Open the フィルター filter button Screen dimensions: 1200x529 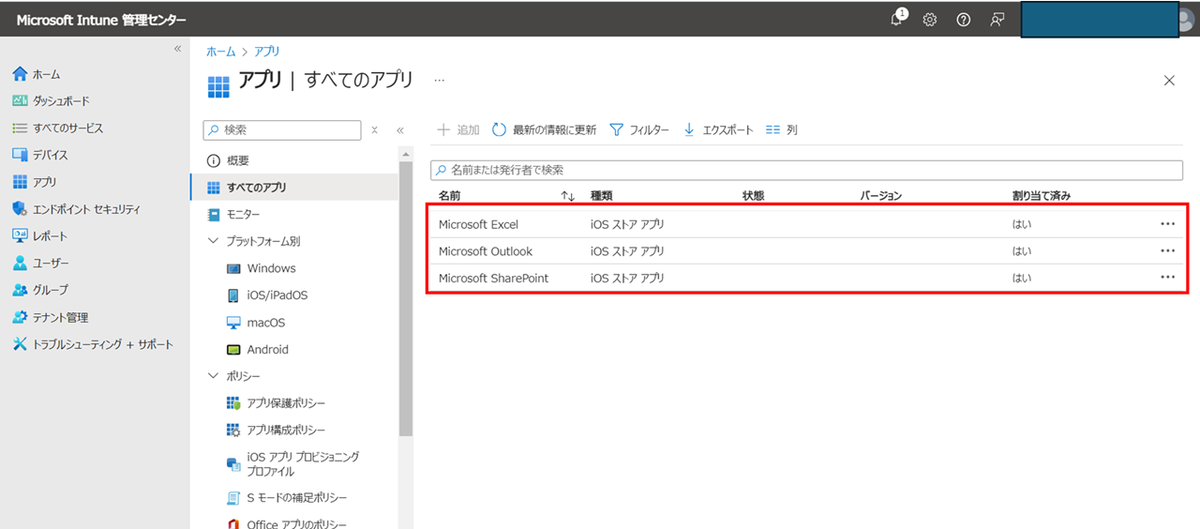639,130
